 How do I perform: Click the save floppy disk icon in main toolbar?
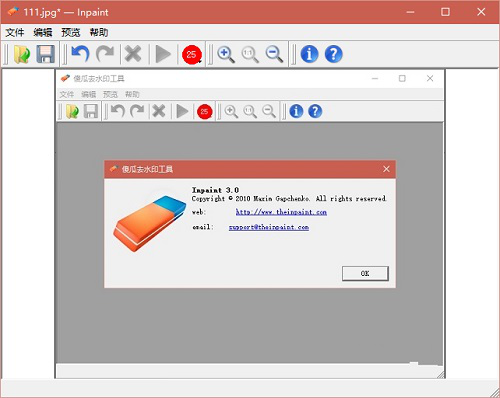click(x=45, y=54)
